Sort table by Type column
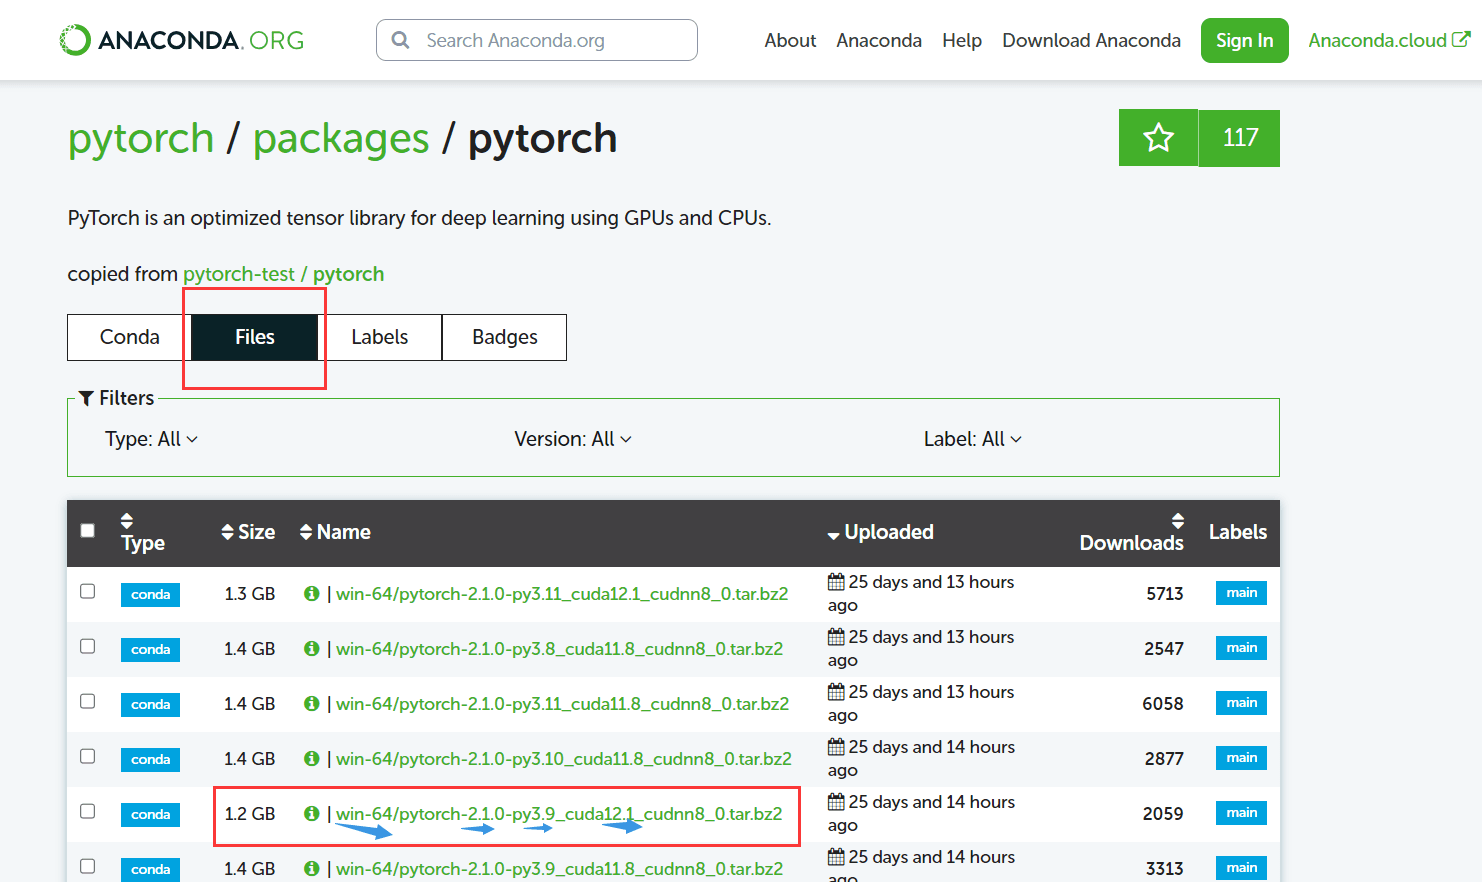The image size is (1482, 882). pos(142,533)
